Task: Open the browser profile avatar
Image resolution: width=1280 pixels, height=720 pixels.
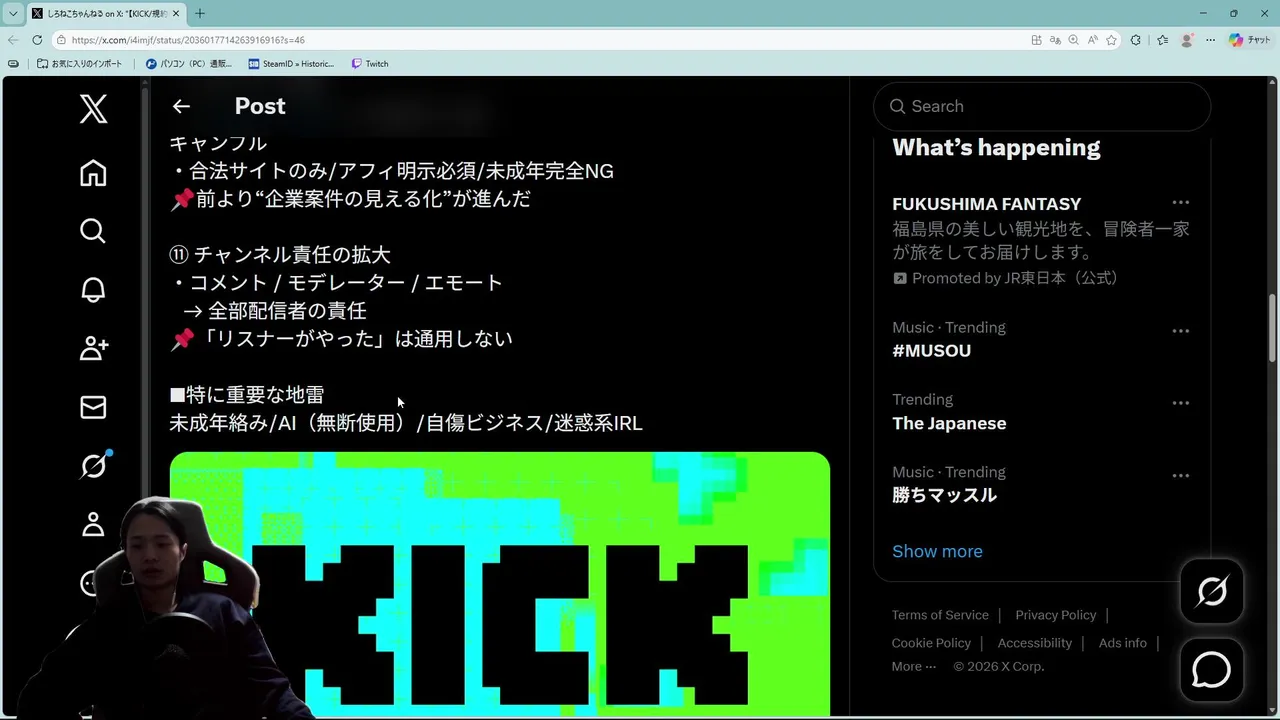Action: (x=1187, y=40)
